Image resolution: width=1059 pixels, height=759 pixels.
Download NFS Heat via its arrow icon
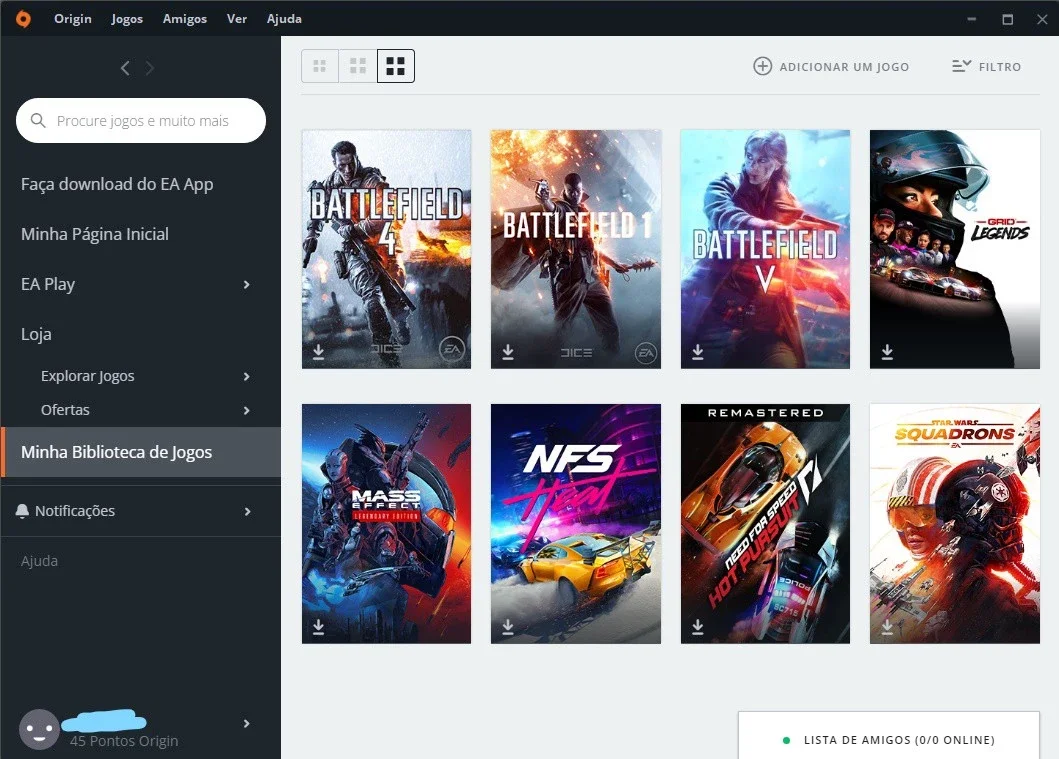(508, 627)
